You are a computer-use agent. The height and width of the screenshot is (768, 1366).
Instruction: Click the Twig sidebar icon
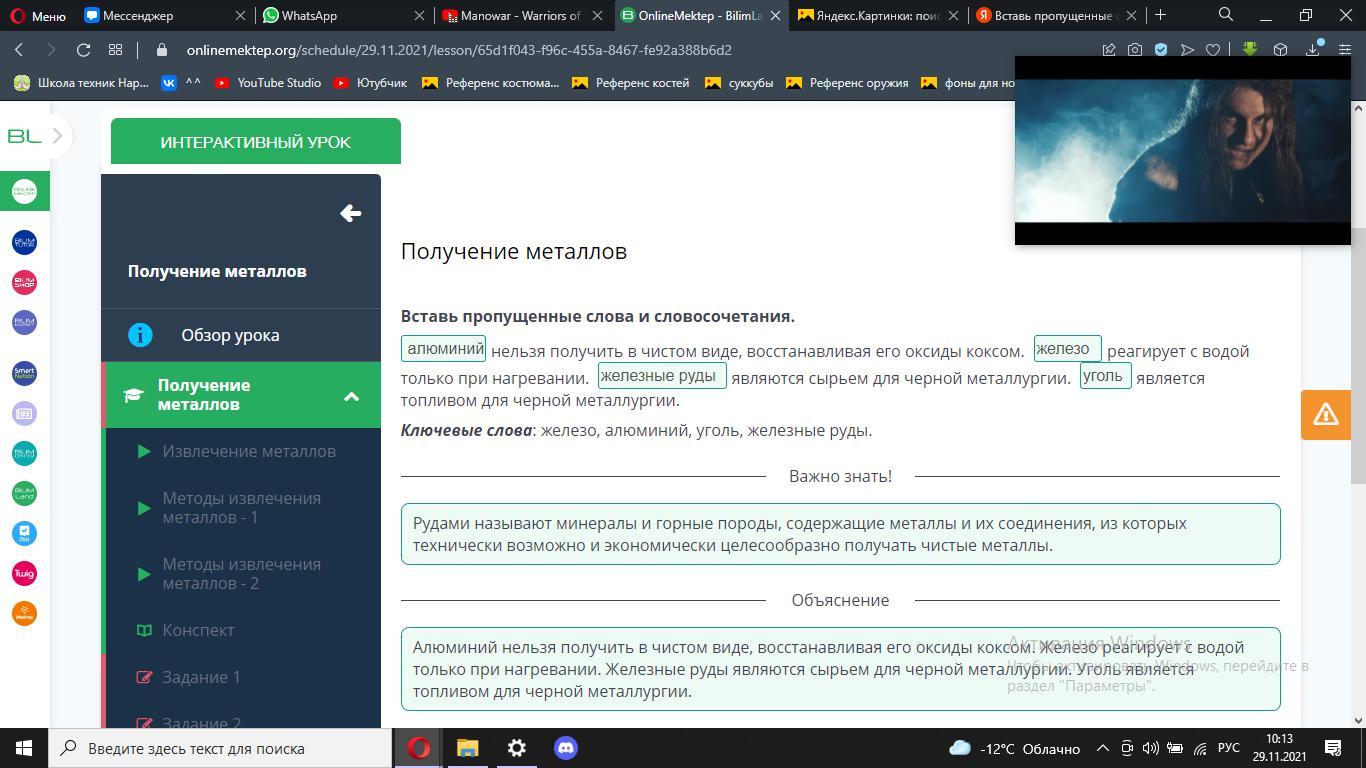[24, 573]
